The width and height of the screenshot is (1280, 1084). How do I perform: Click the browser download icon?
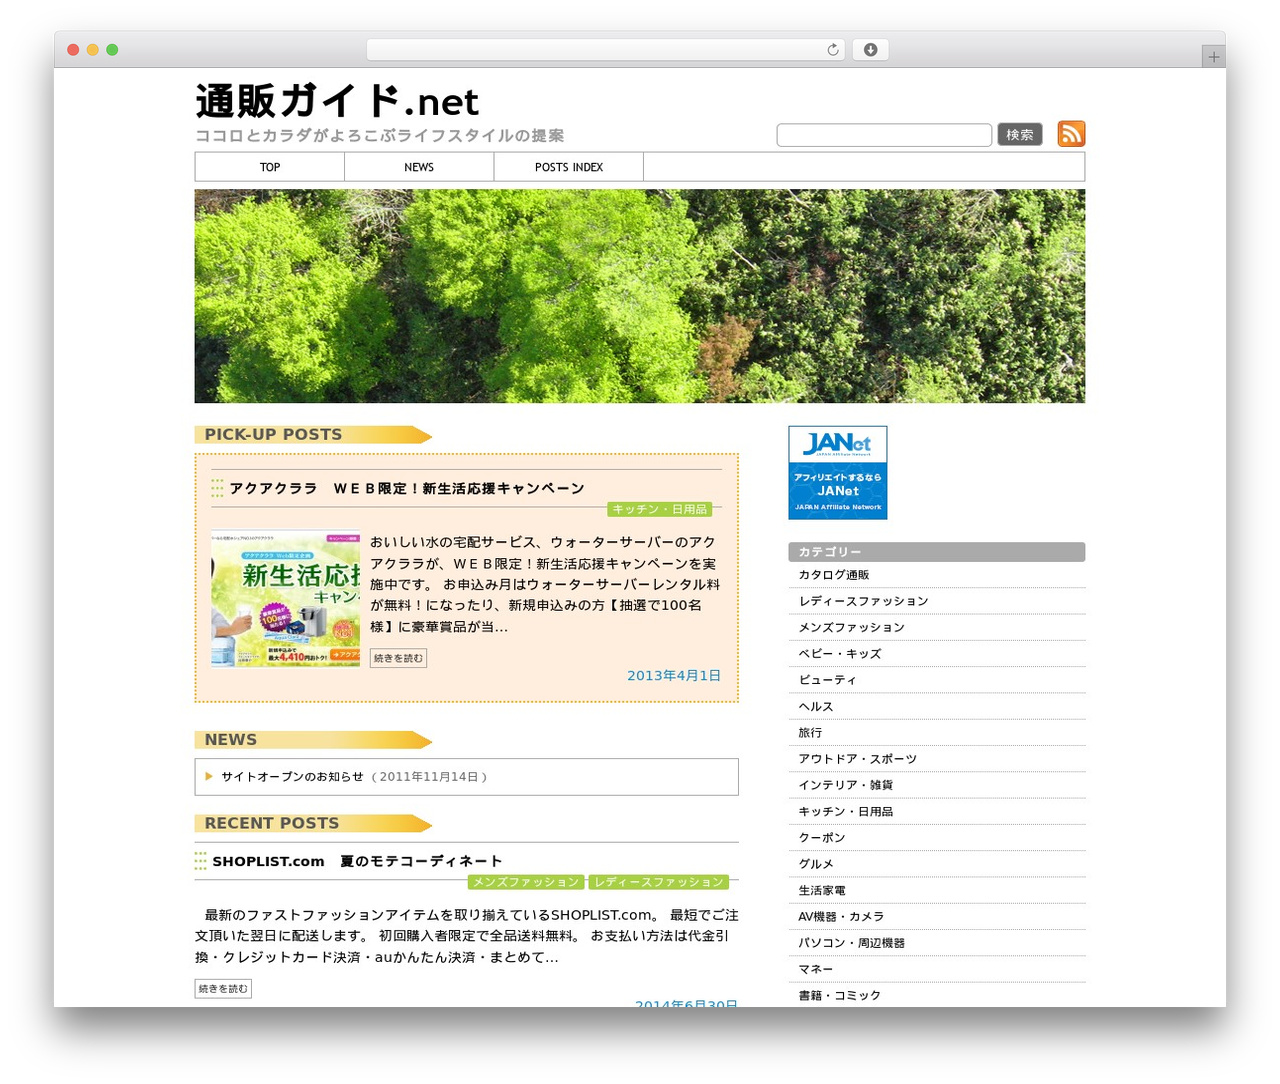870,50
